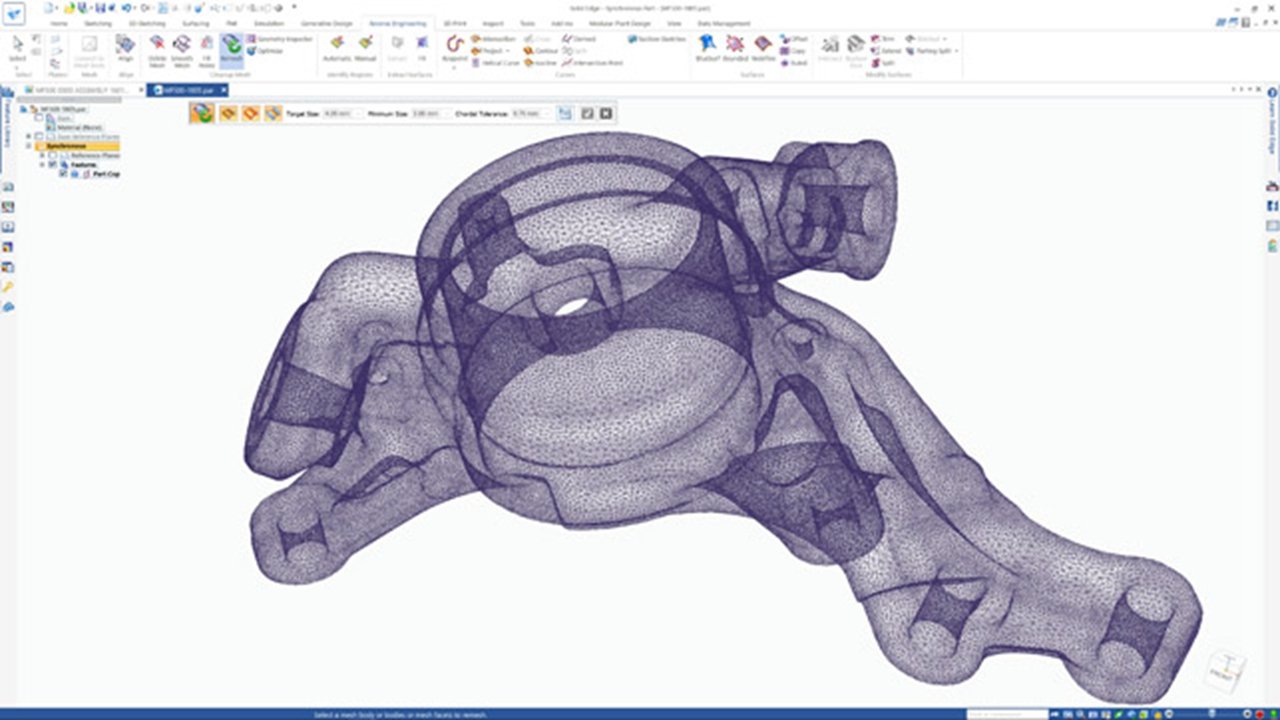Click the Ruled surface command

coord(793,62)
